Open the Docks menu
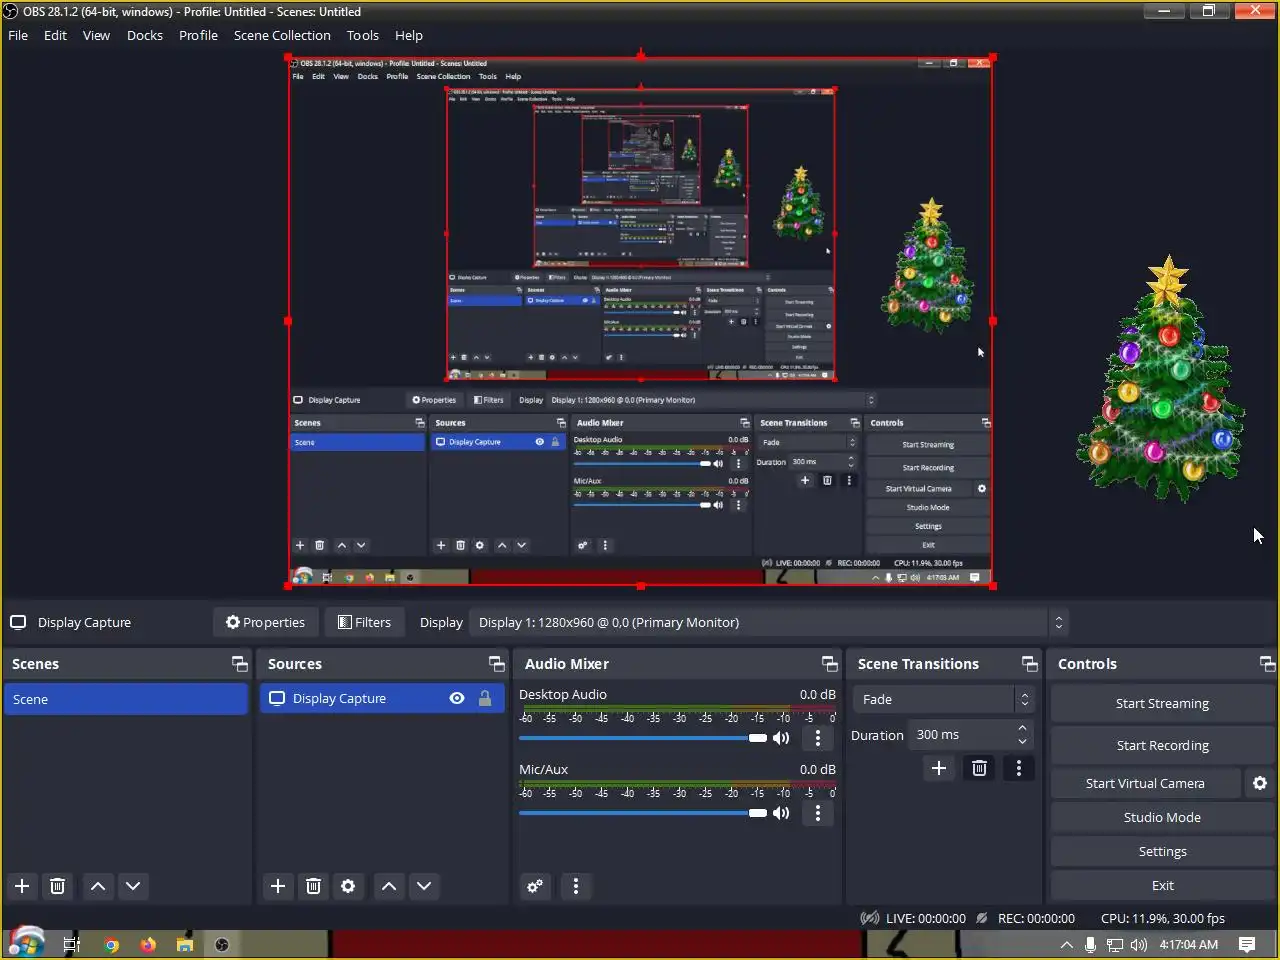 pos(145,35)
